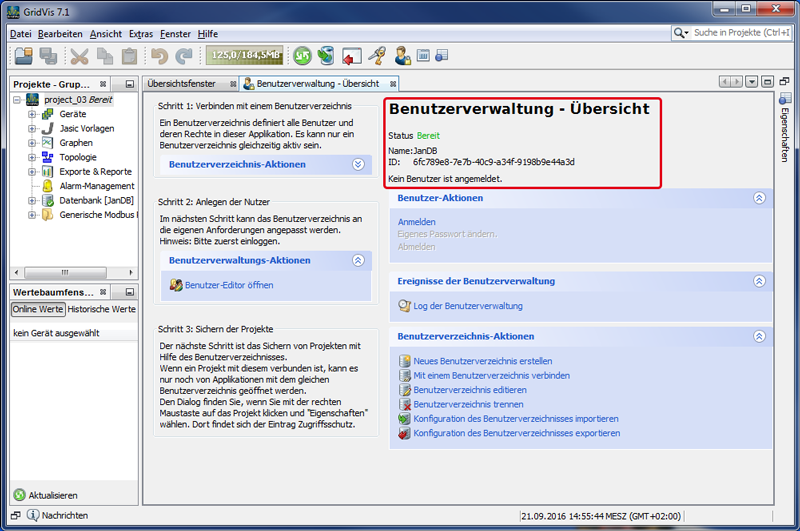Collapse Benutzerverwaltungs-Aktionen in Schritt 2
Screen dimensions: 800x531
point(358,260)
